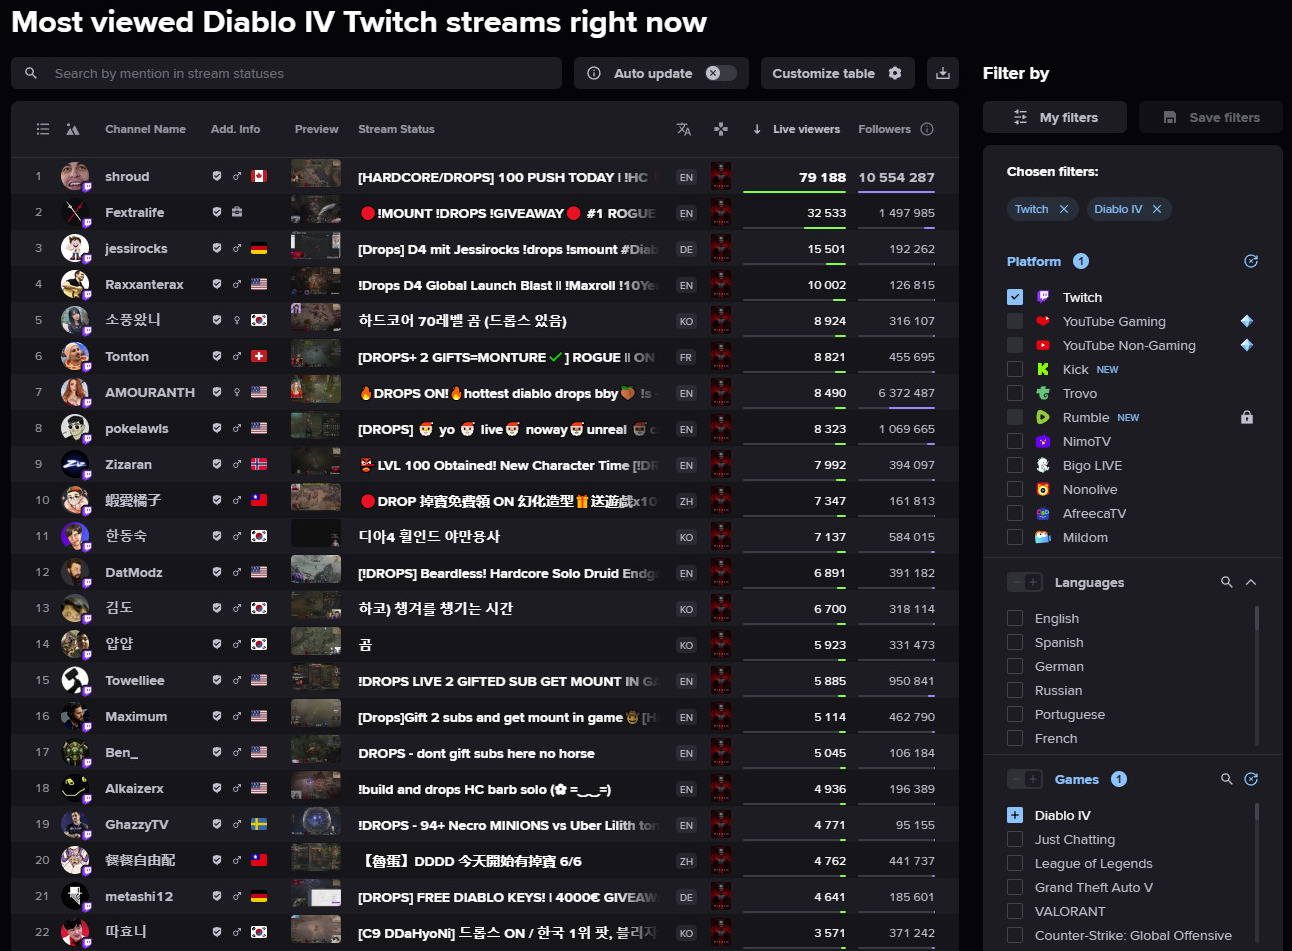Toggle the Auto update switch
The width and height of the screenshot is (1292, 951).
(720, 73)
